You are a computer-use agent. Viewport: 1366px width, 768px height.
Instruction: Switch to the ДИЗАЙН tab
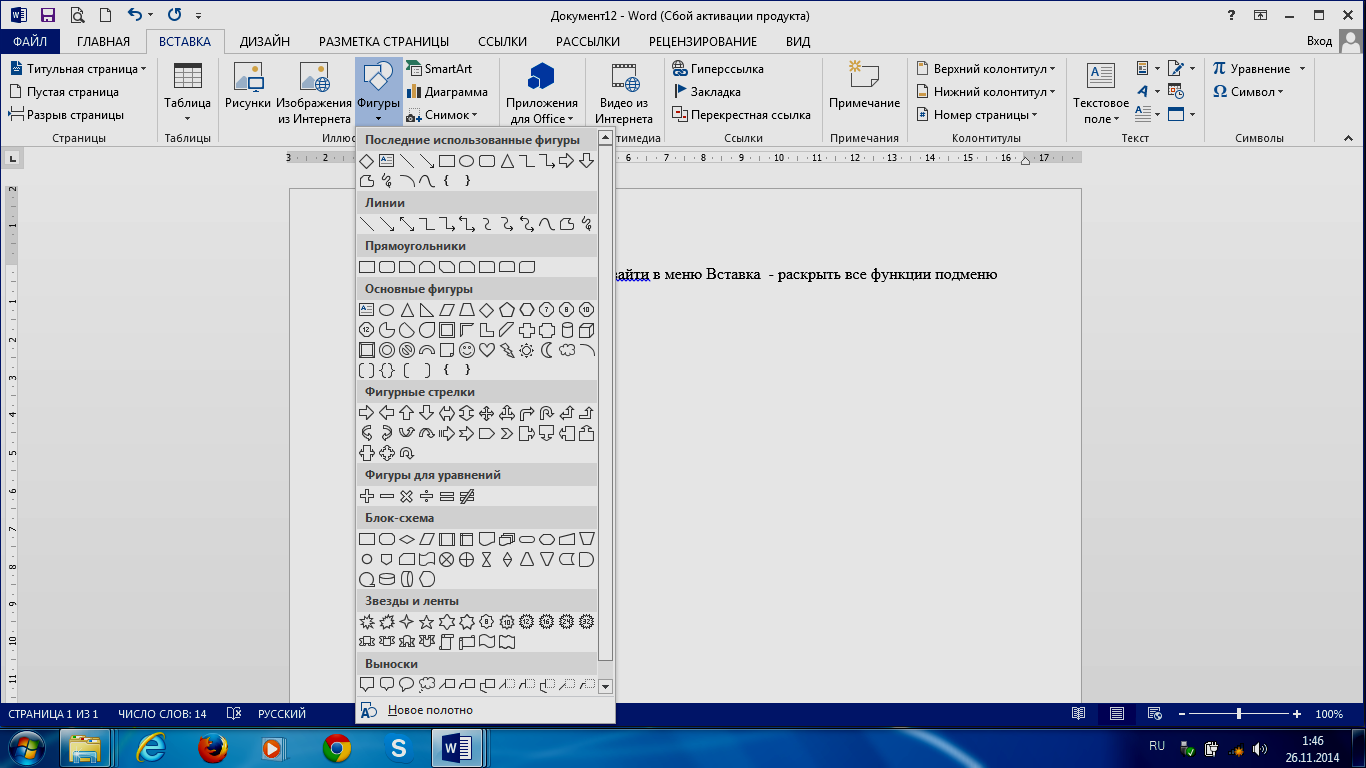tap(265, 41)
